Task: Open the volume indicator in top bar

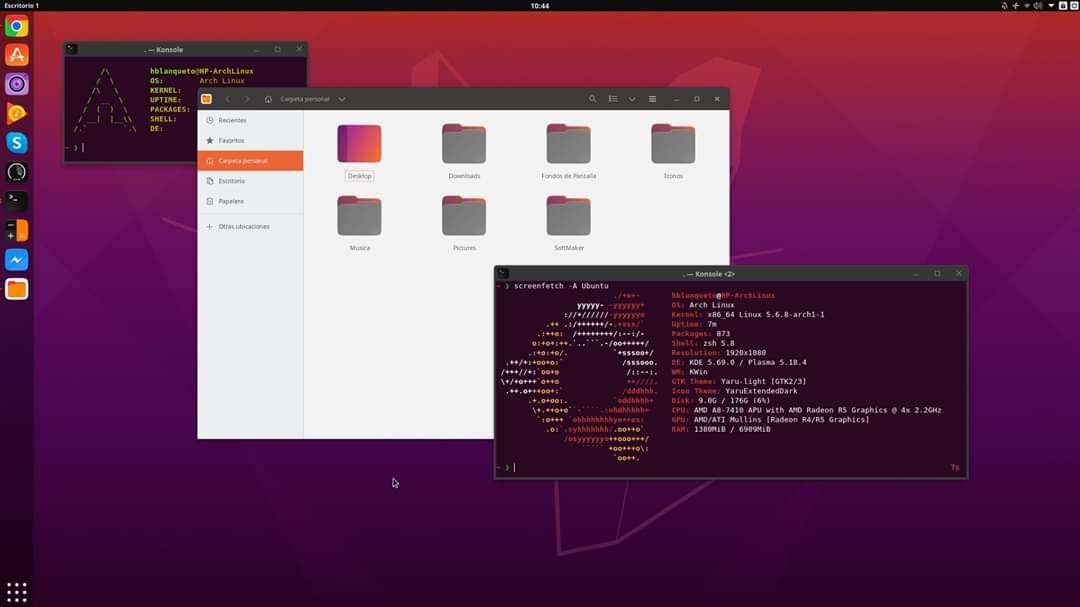Action: pos(1038,6)
